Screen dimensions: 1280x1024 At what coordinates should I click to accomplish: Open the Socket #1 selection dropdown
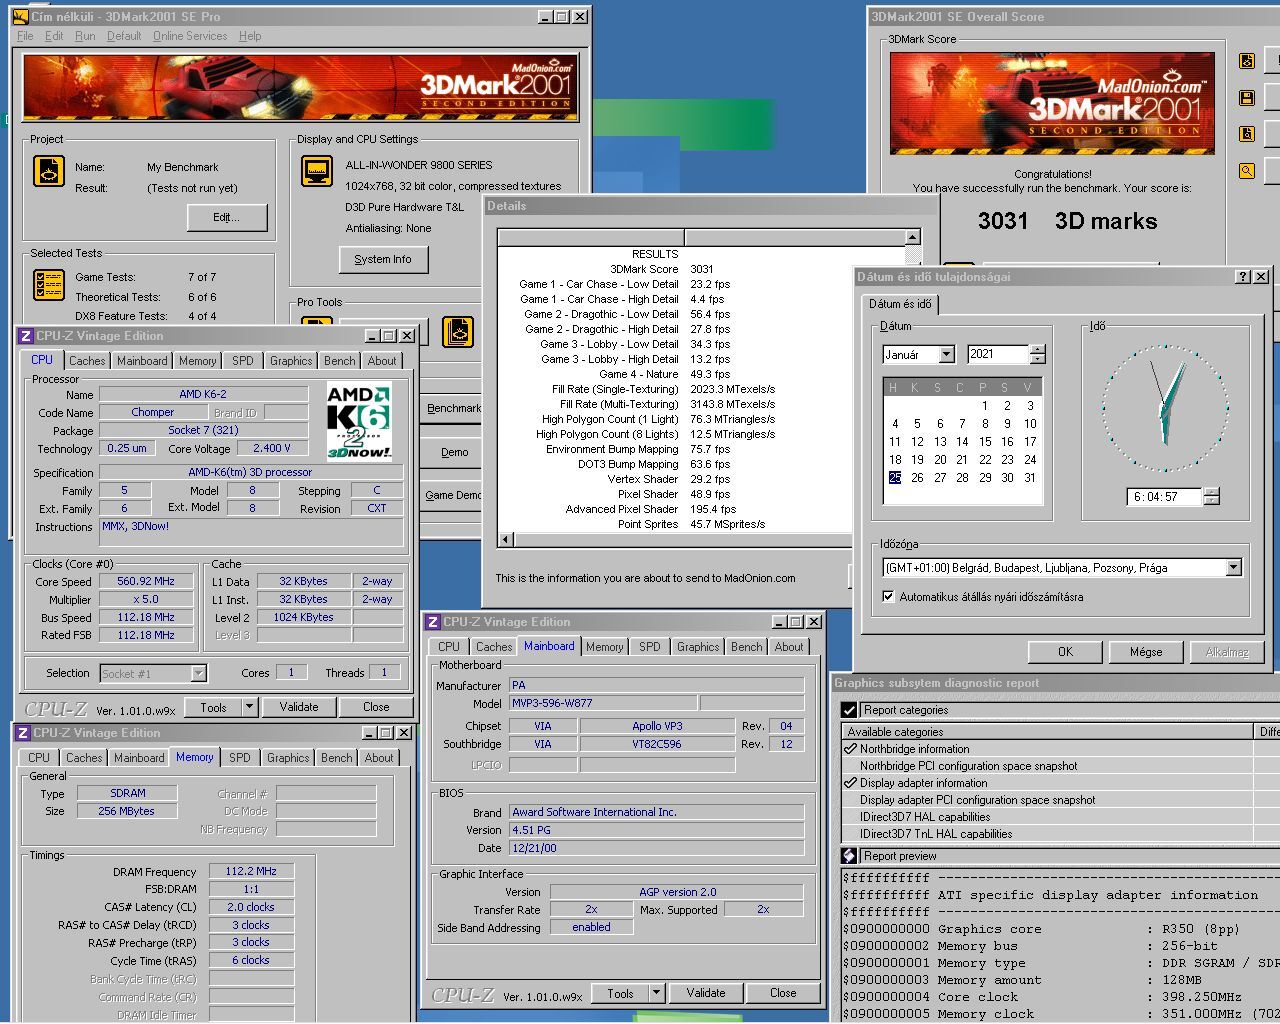click(x=198, y=674)
